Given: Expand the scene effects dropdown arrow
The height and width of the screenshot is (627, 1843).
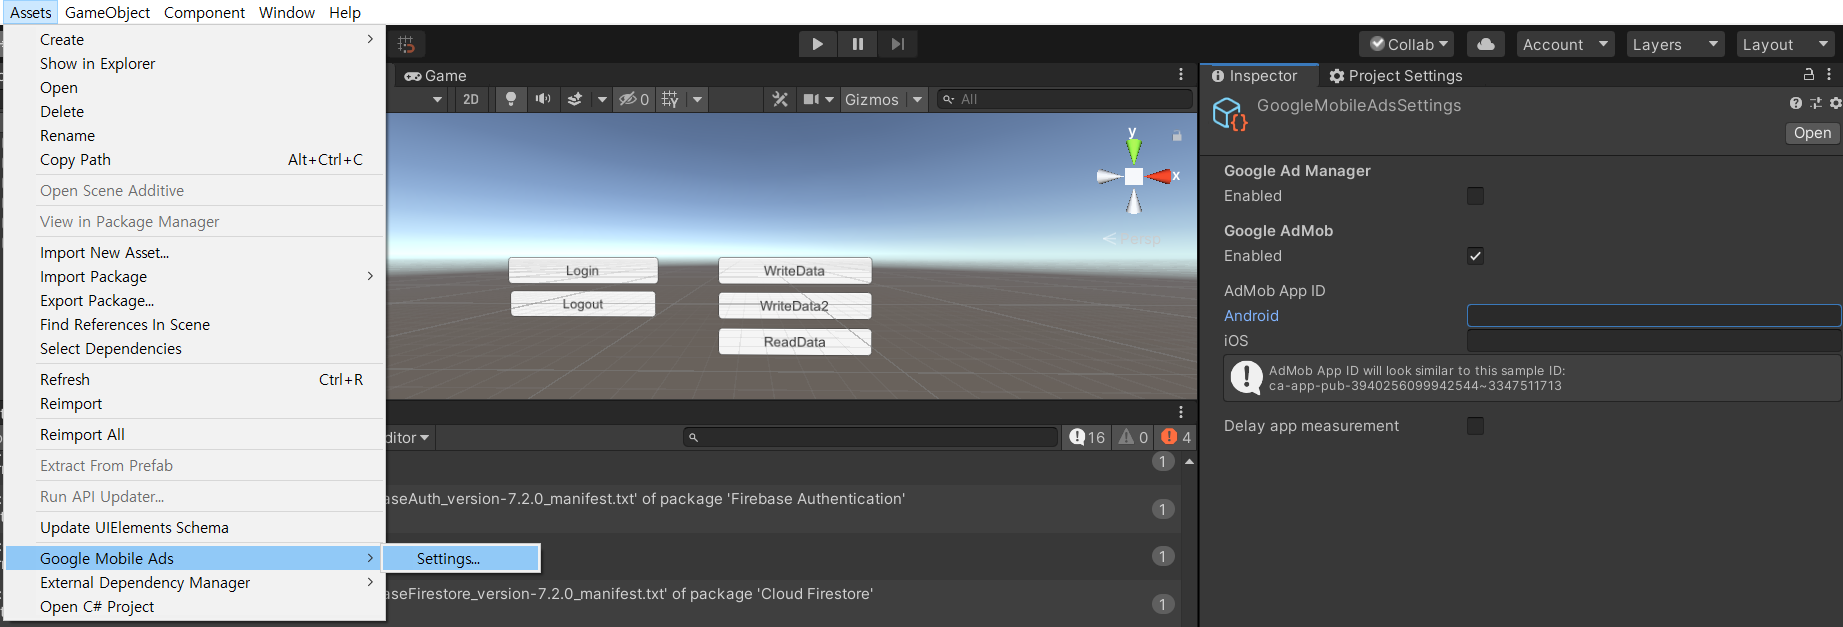Looking at the screenshot, I should (x=602, y=99).
